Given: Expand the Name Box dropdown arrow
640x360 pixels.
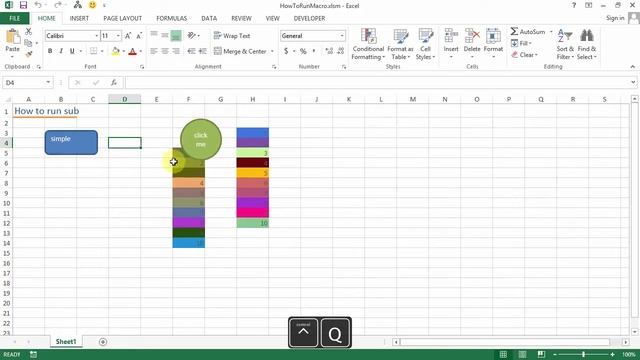Looking at the screenshot, I should pyautogui.click(x=48, y=82).
